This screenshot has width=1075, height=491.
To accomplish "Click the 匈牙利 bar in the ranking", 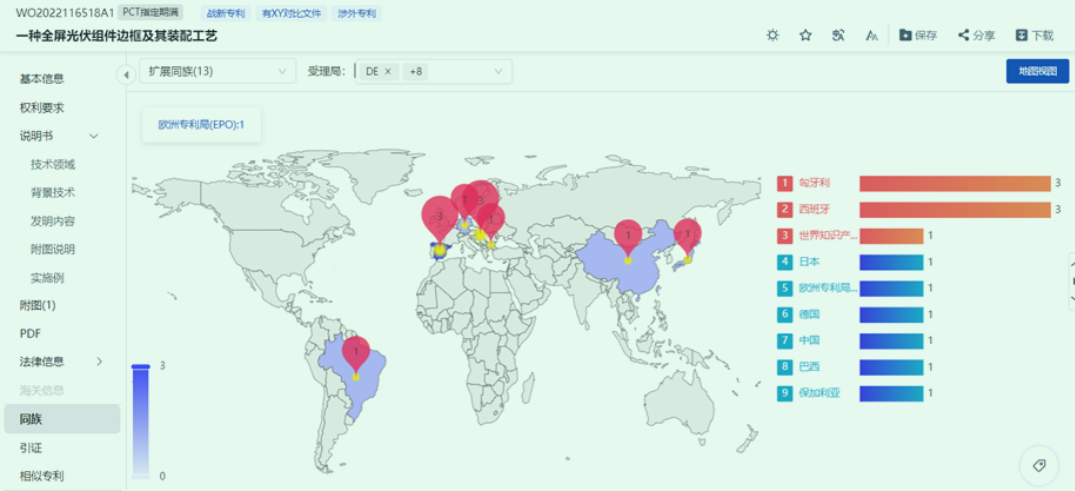I will (x=954, y=183).
